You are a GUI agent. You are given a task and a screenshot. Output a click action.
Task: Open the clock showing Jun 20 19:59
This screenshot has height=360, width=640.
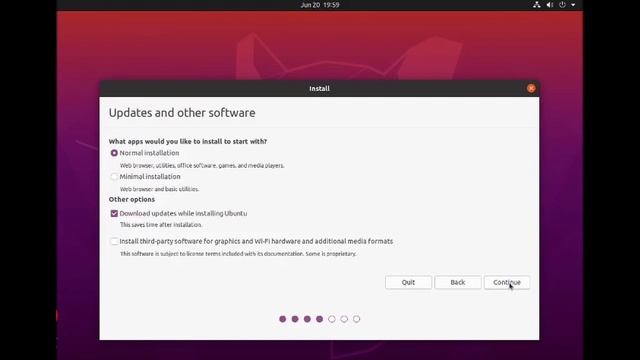(x=320, y=5)
